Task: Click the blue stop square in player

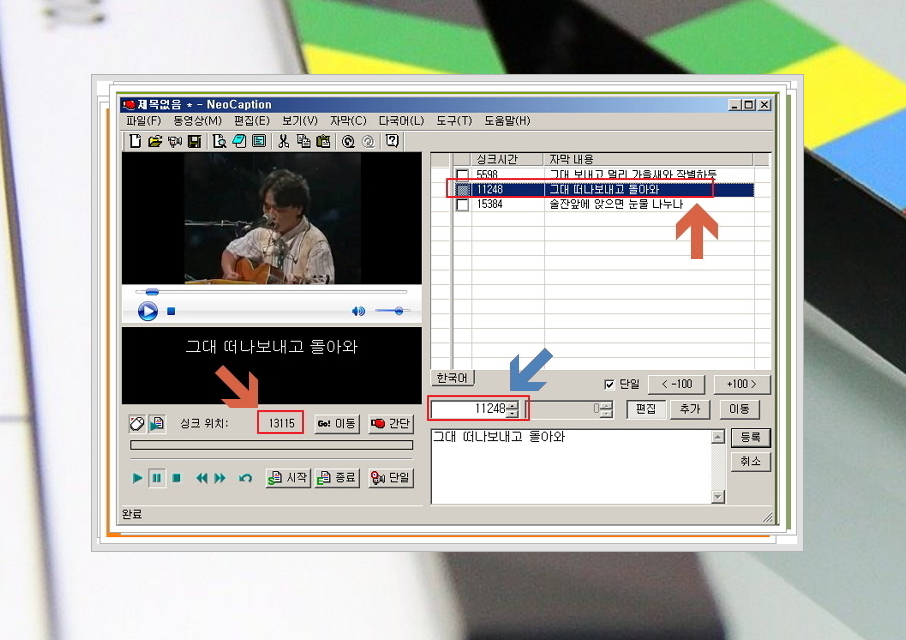Action: [x=171, y=311]
